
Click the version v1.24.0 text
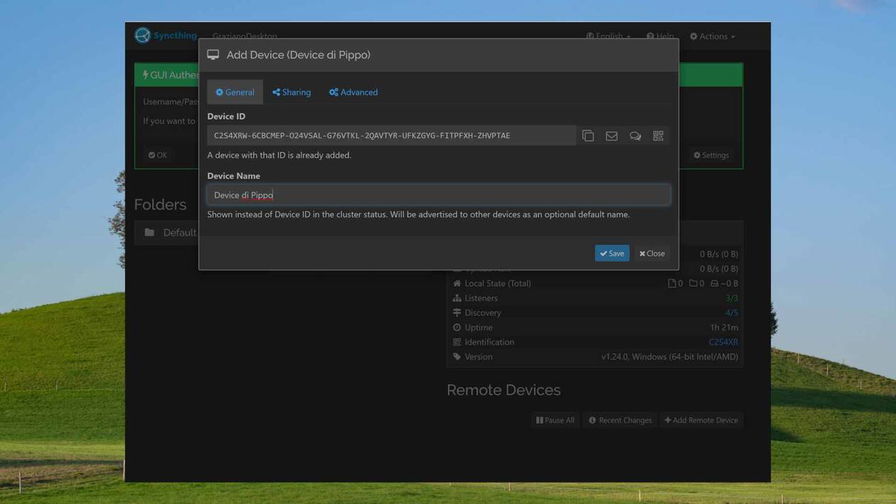[x=669, y=357]
